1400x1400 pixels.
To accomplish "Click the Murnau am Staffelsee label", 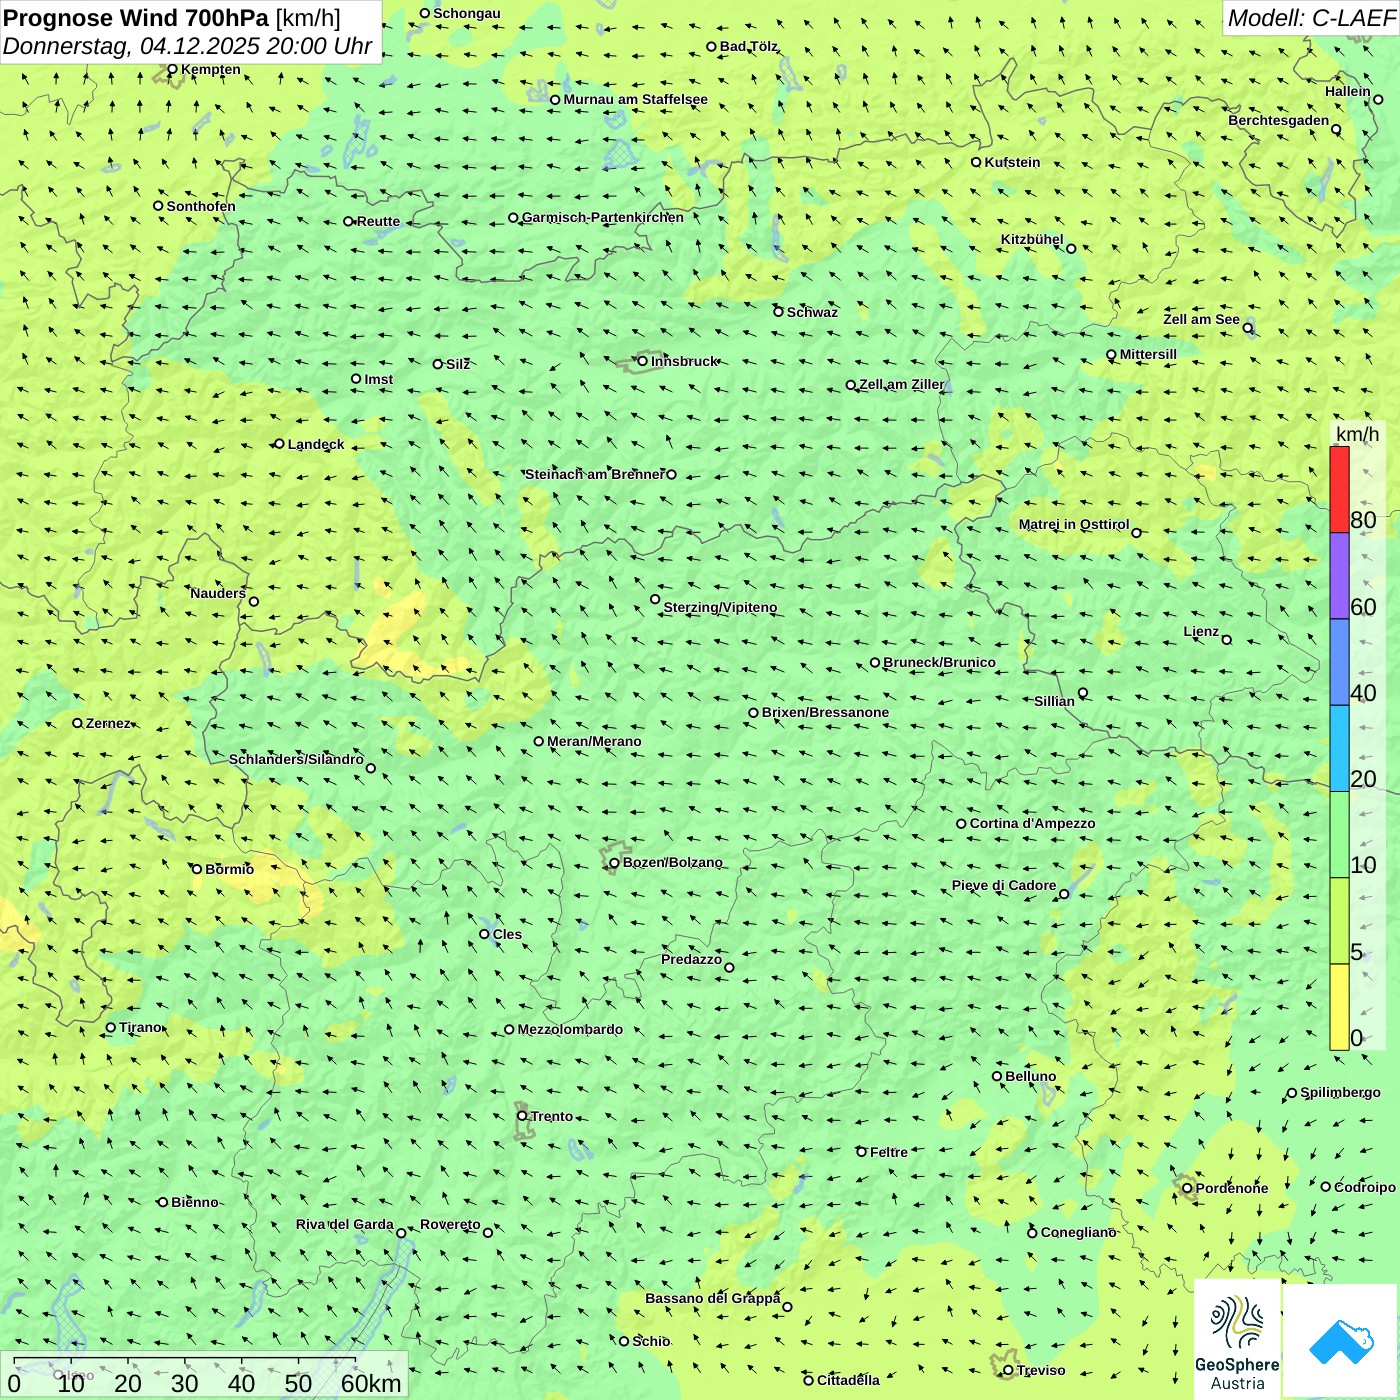I will tap(635, 100).
